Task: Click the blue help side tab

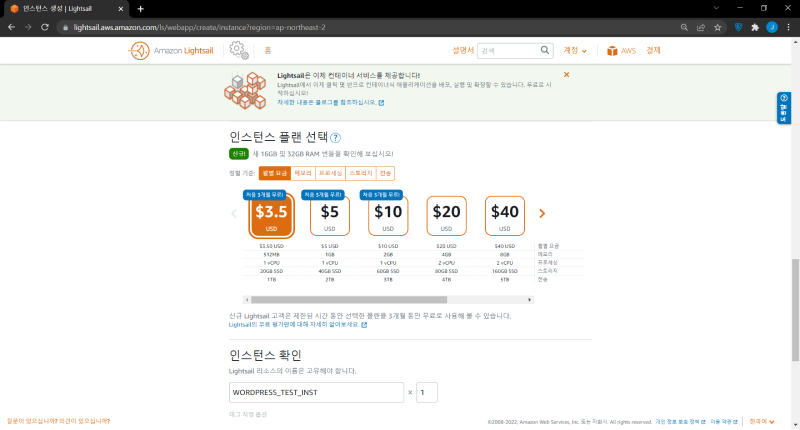Action: coord(784,108)
